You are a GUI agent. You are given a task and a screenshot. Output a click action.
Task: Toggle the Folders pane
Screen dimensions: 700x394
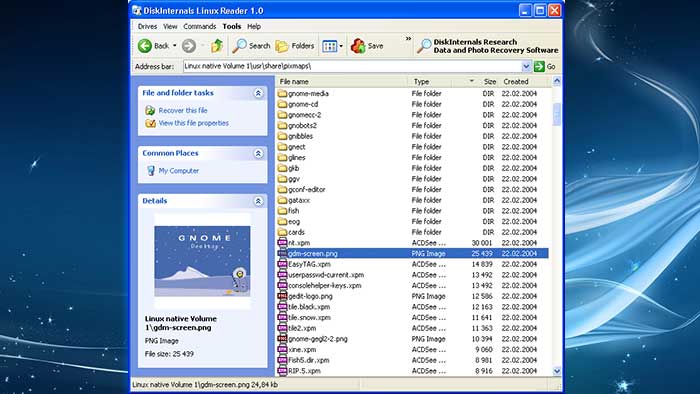(x=295, y=46)
